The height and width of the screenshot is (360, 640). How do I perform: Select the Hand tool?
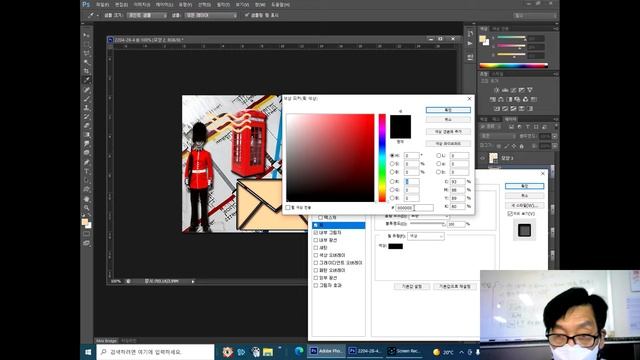87,199
